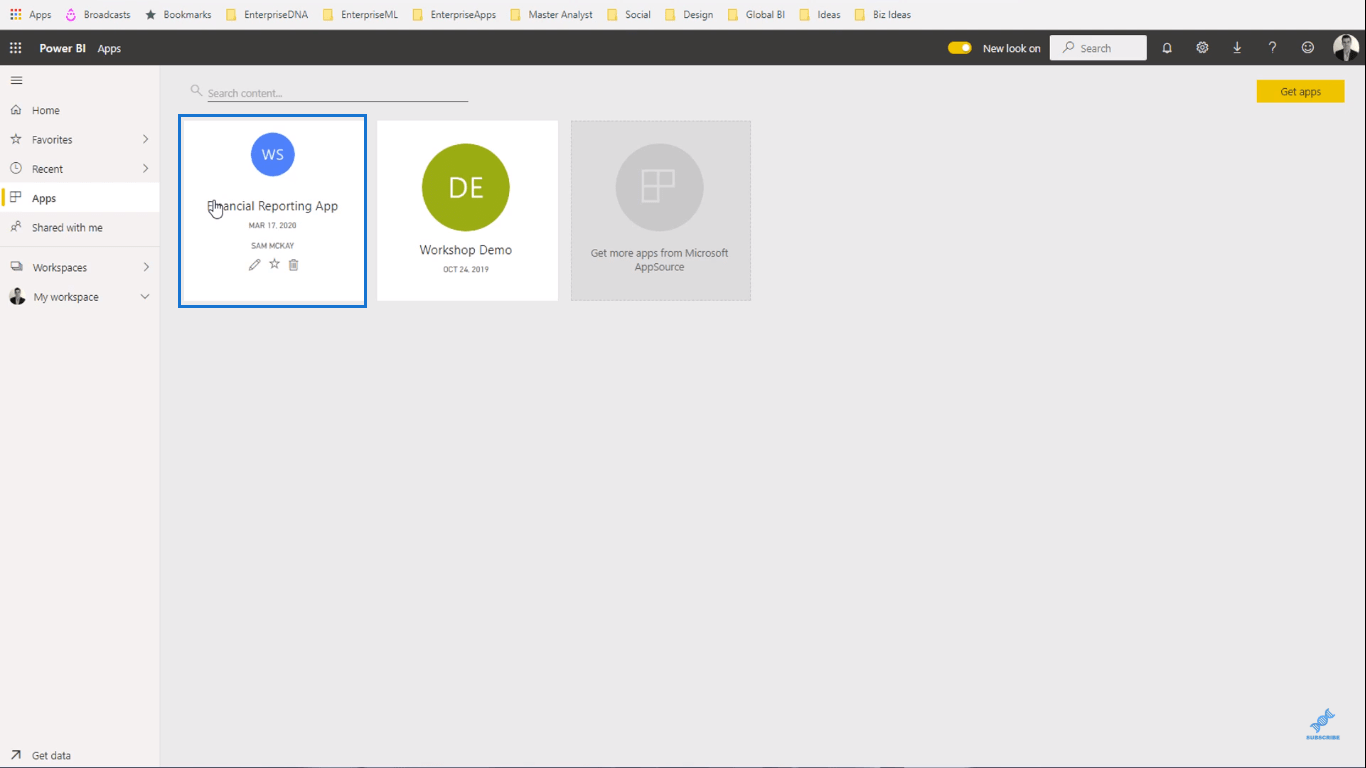Click the download arrow icon
This screenshot has height=768, width=1366.
click(1237, 48)
